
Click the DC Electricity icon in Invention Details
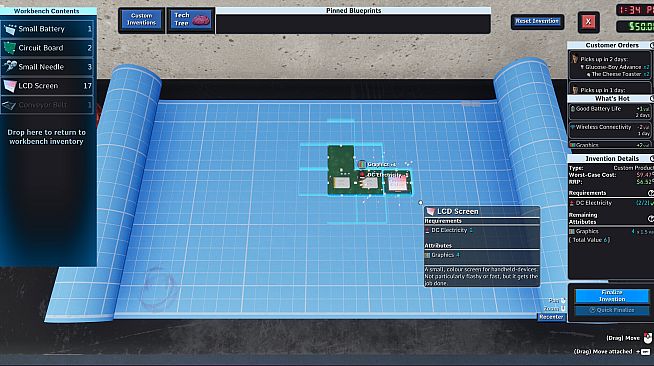[x=572, y=203]
